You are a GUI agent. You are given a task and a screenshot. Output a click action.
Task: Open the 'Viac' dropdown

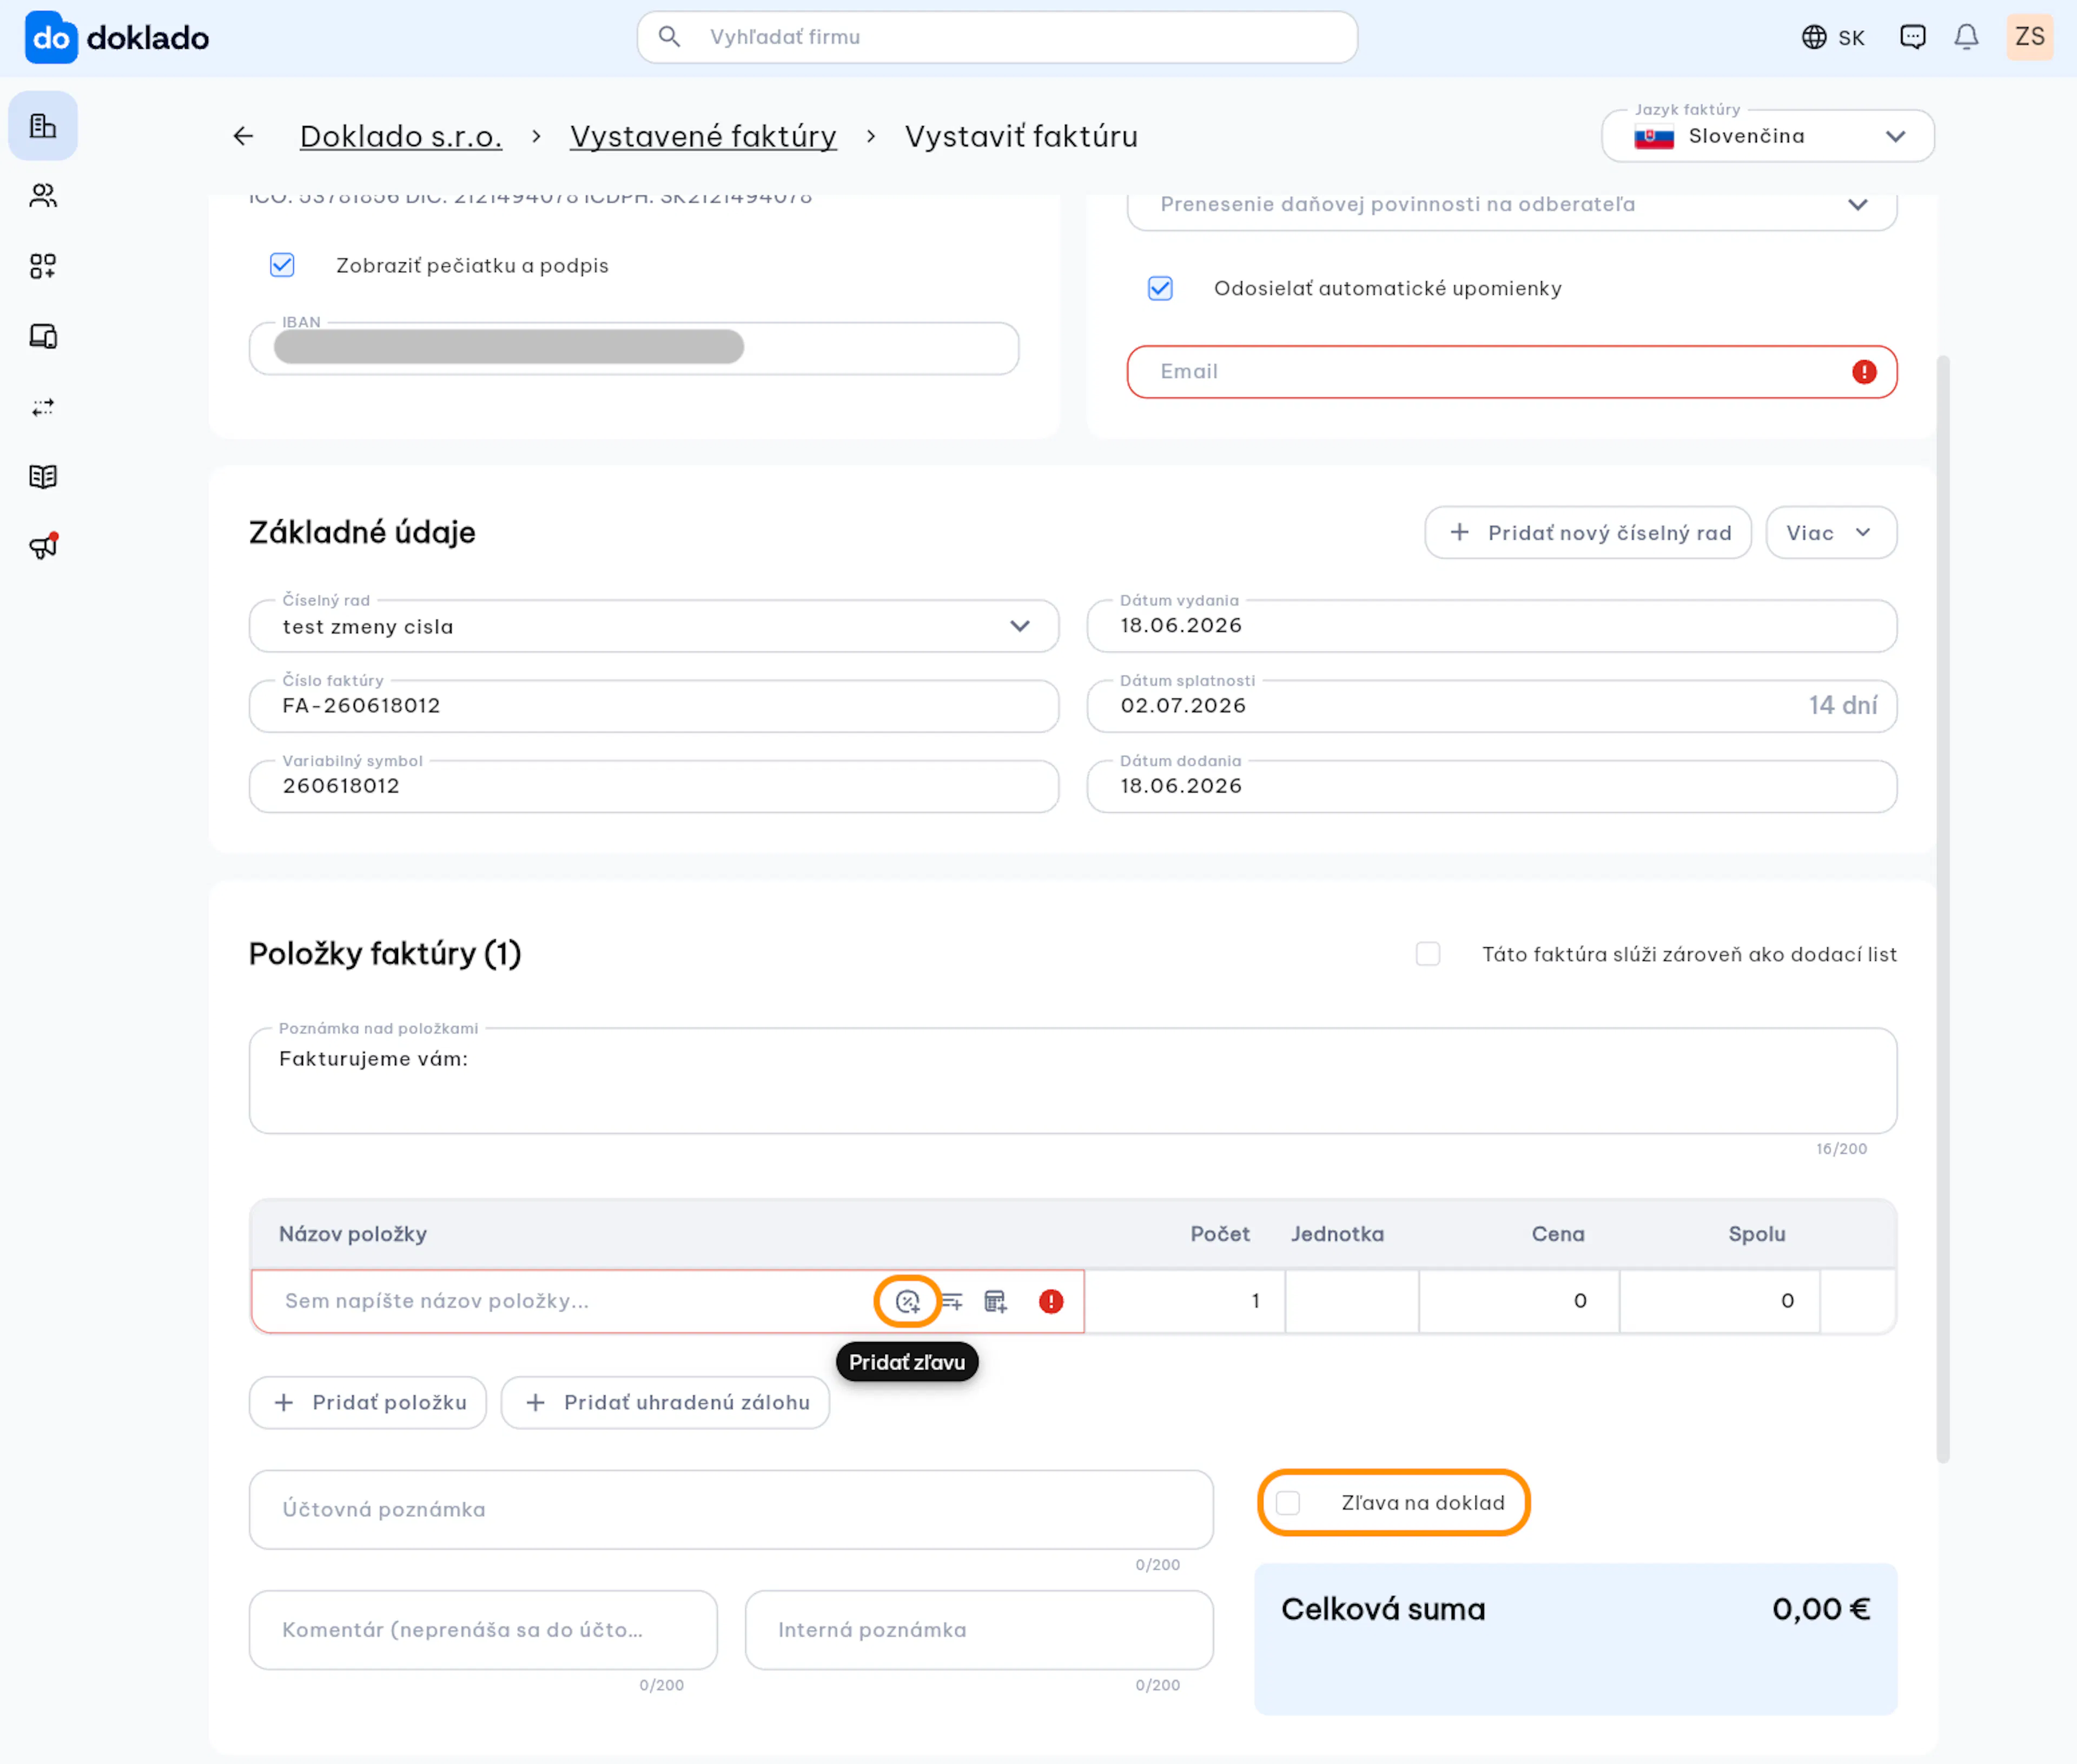1831,532
